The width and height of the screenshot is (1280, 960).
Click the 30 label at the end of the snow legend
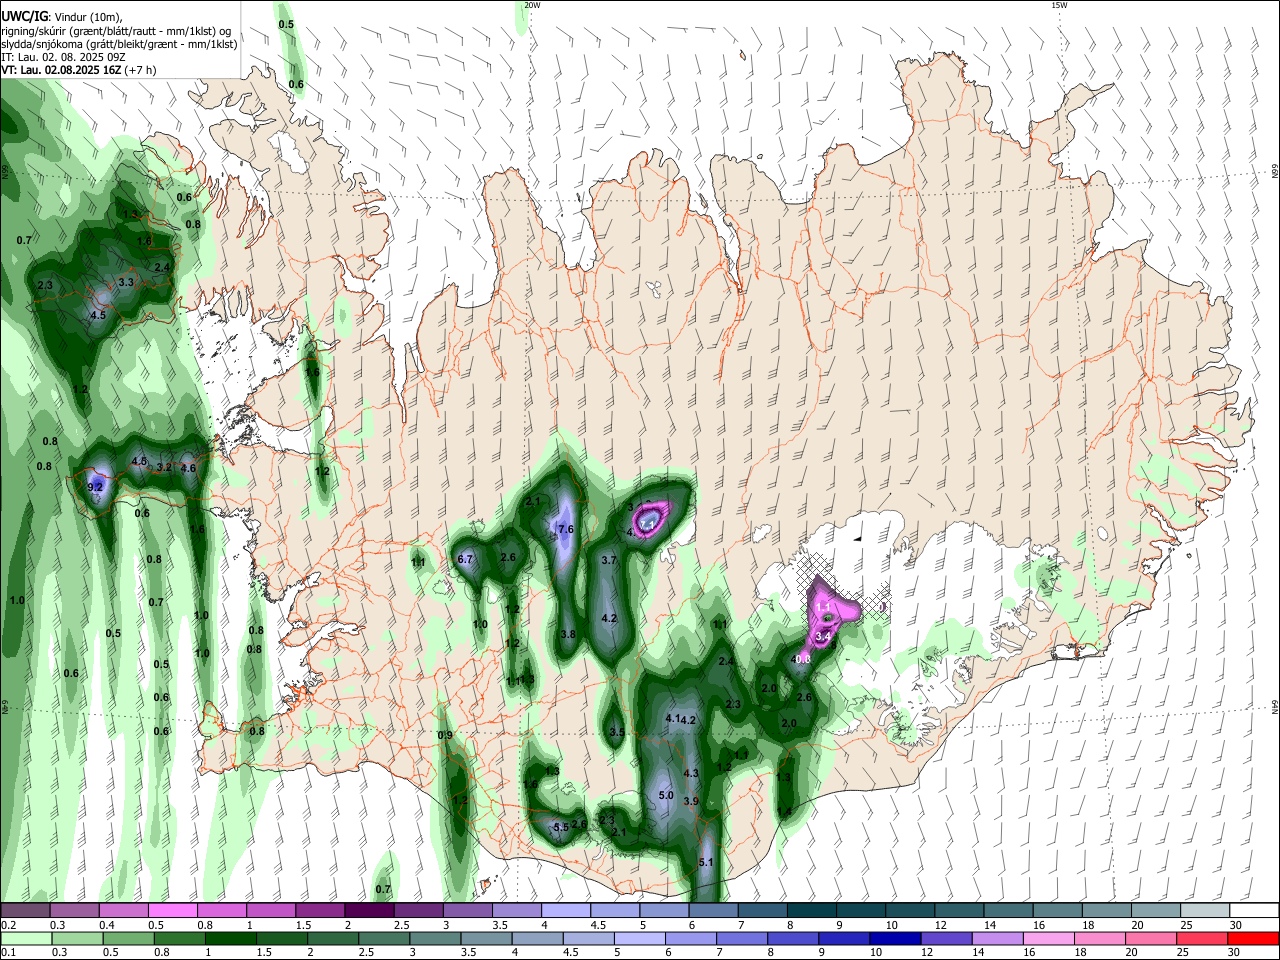[1236, 925]
